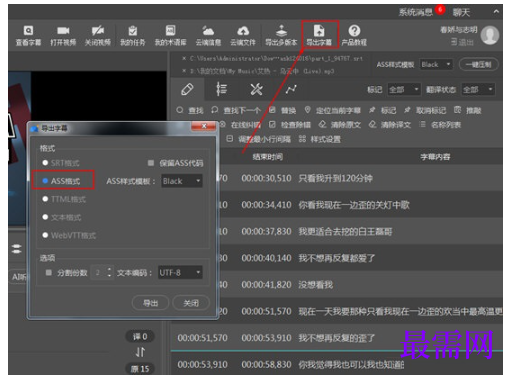Collapse panel with top-right chevron
This screenshot has width=512, height=376.
coord(496,12)
